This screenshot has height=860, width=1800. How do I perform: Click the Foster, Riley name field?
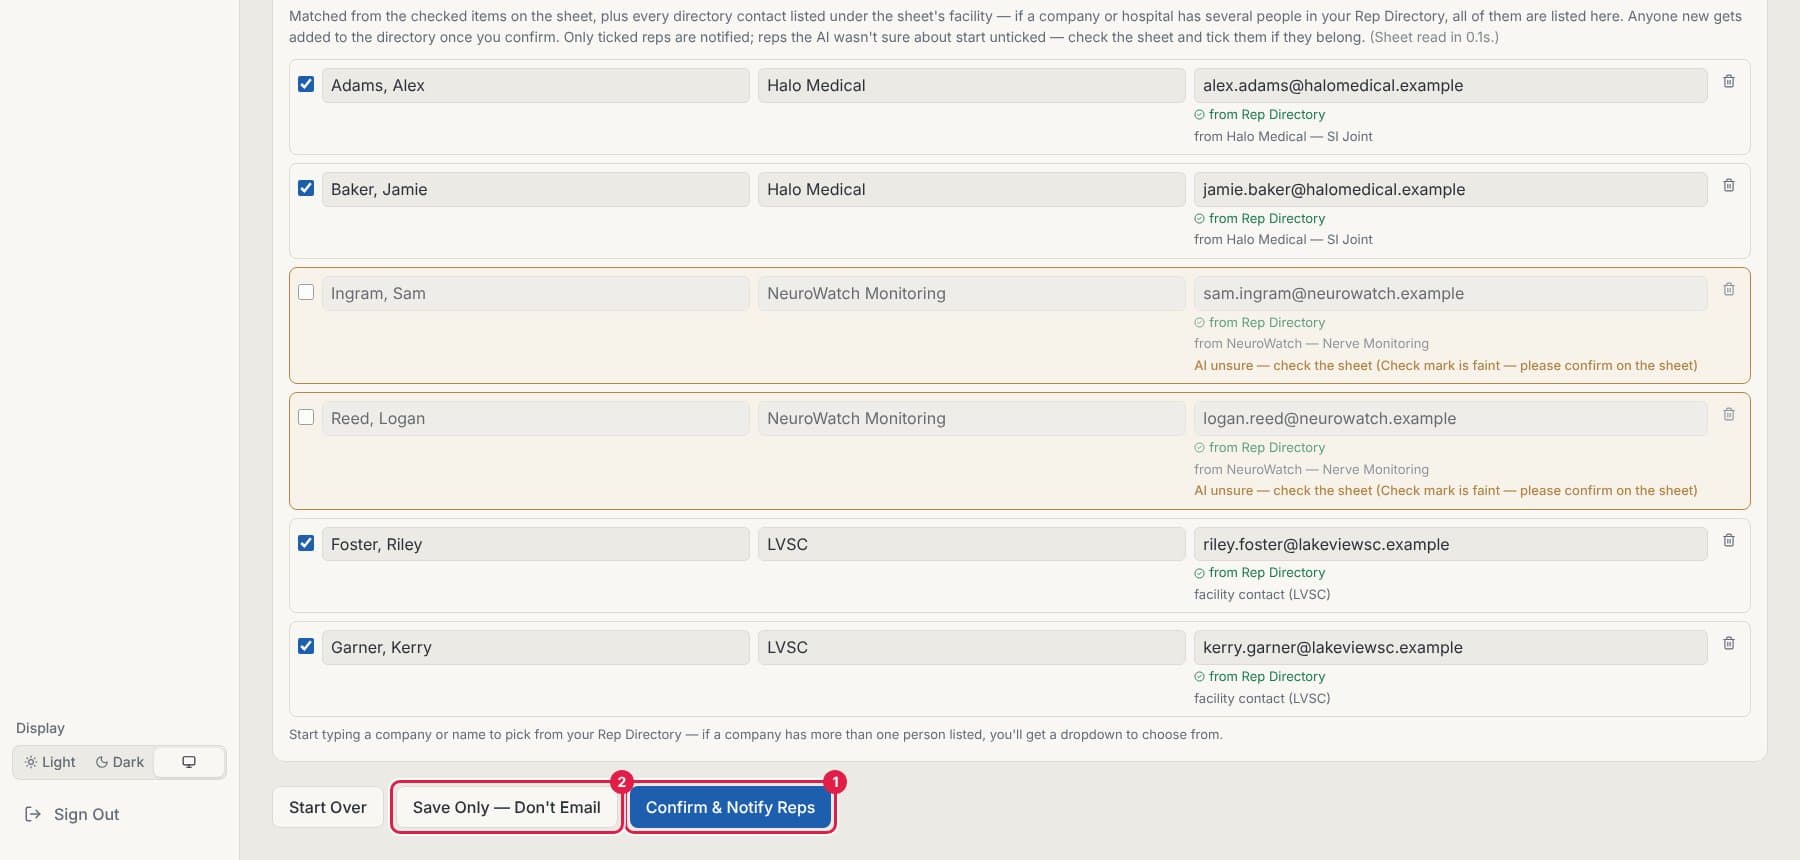tap(535, 544)
